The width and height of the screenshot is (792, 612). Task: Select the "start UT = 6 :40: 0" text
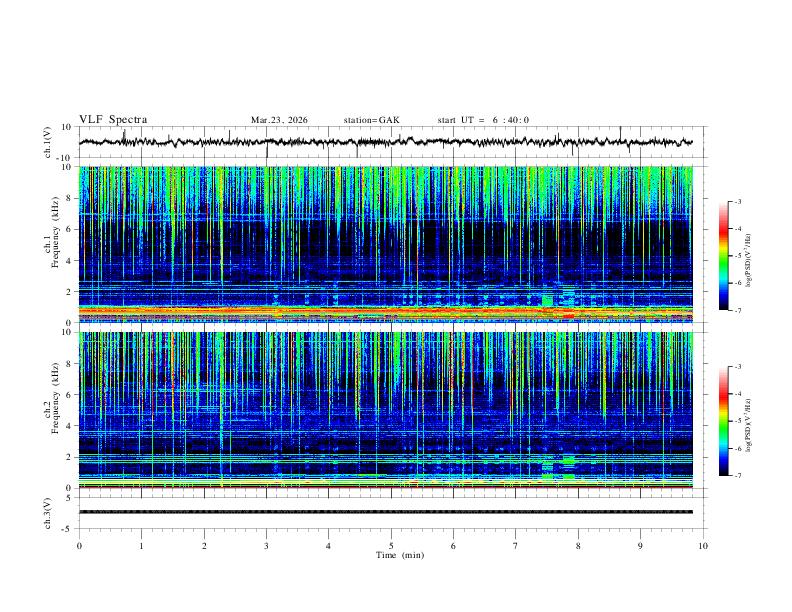483,120
